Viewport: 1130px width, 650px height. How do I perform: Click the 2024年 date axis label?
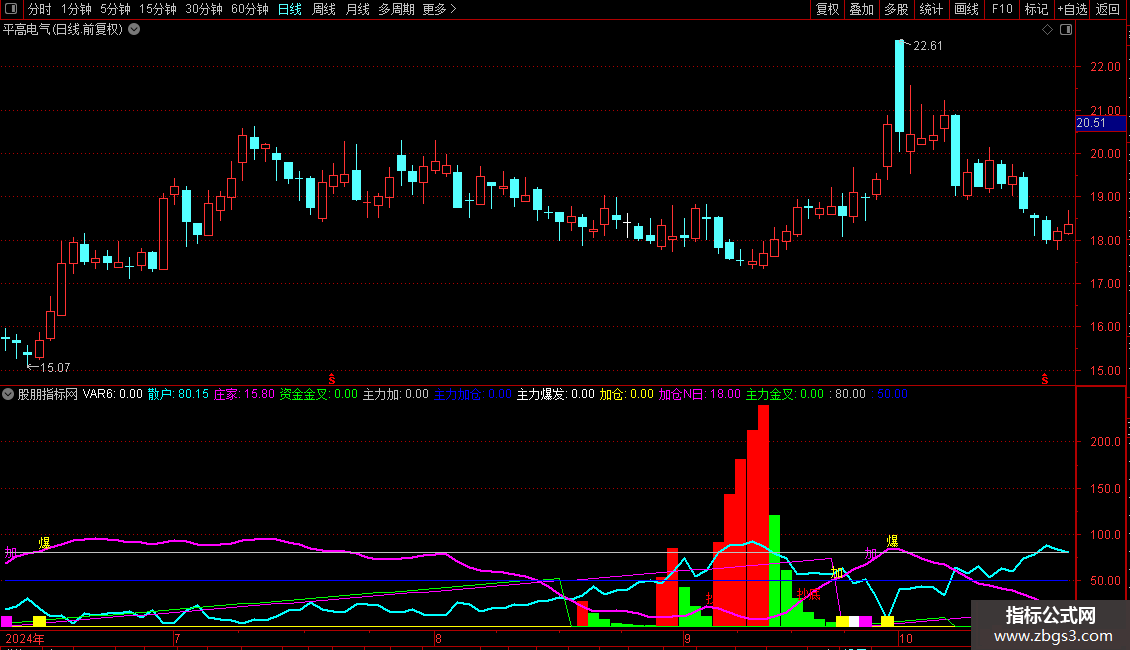(25, 638)
